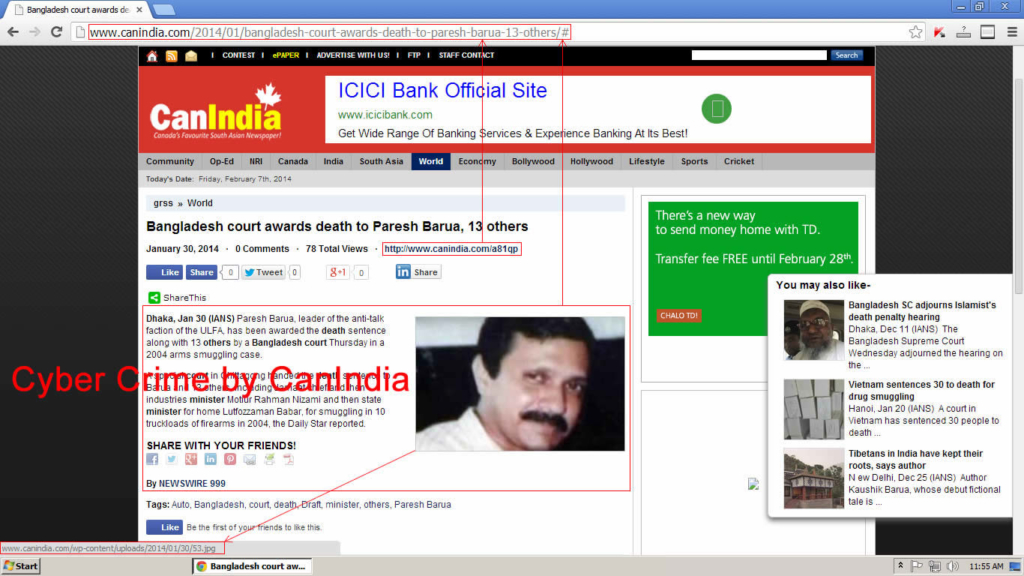Open the RSS feed icon
The width and height of the screenshot is (1024, 576).
pos(170,55)
